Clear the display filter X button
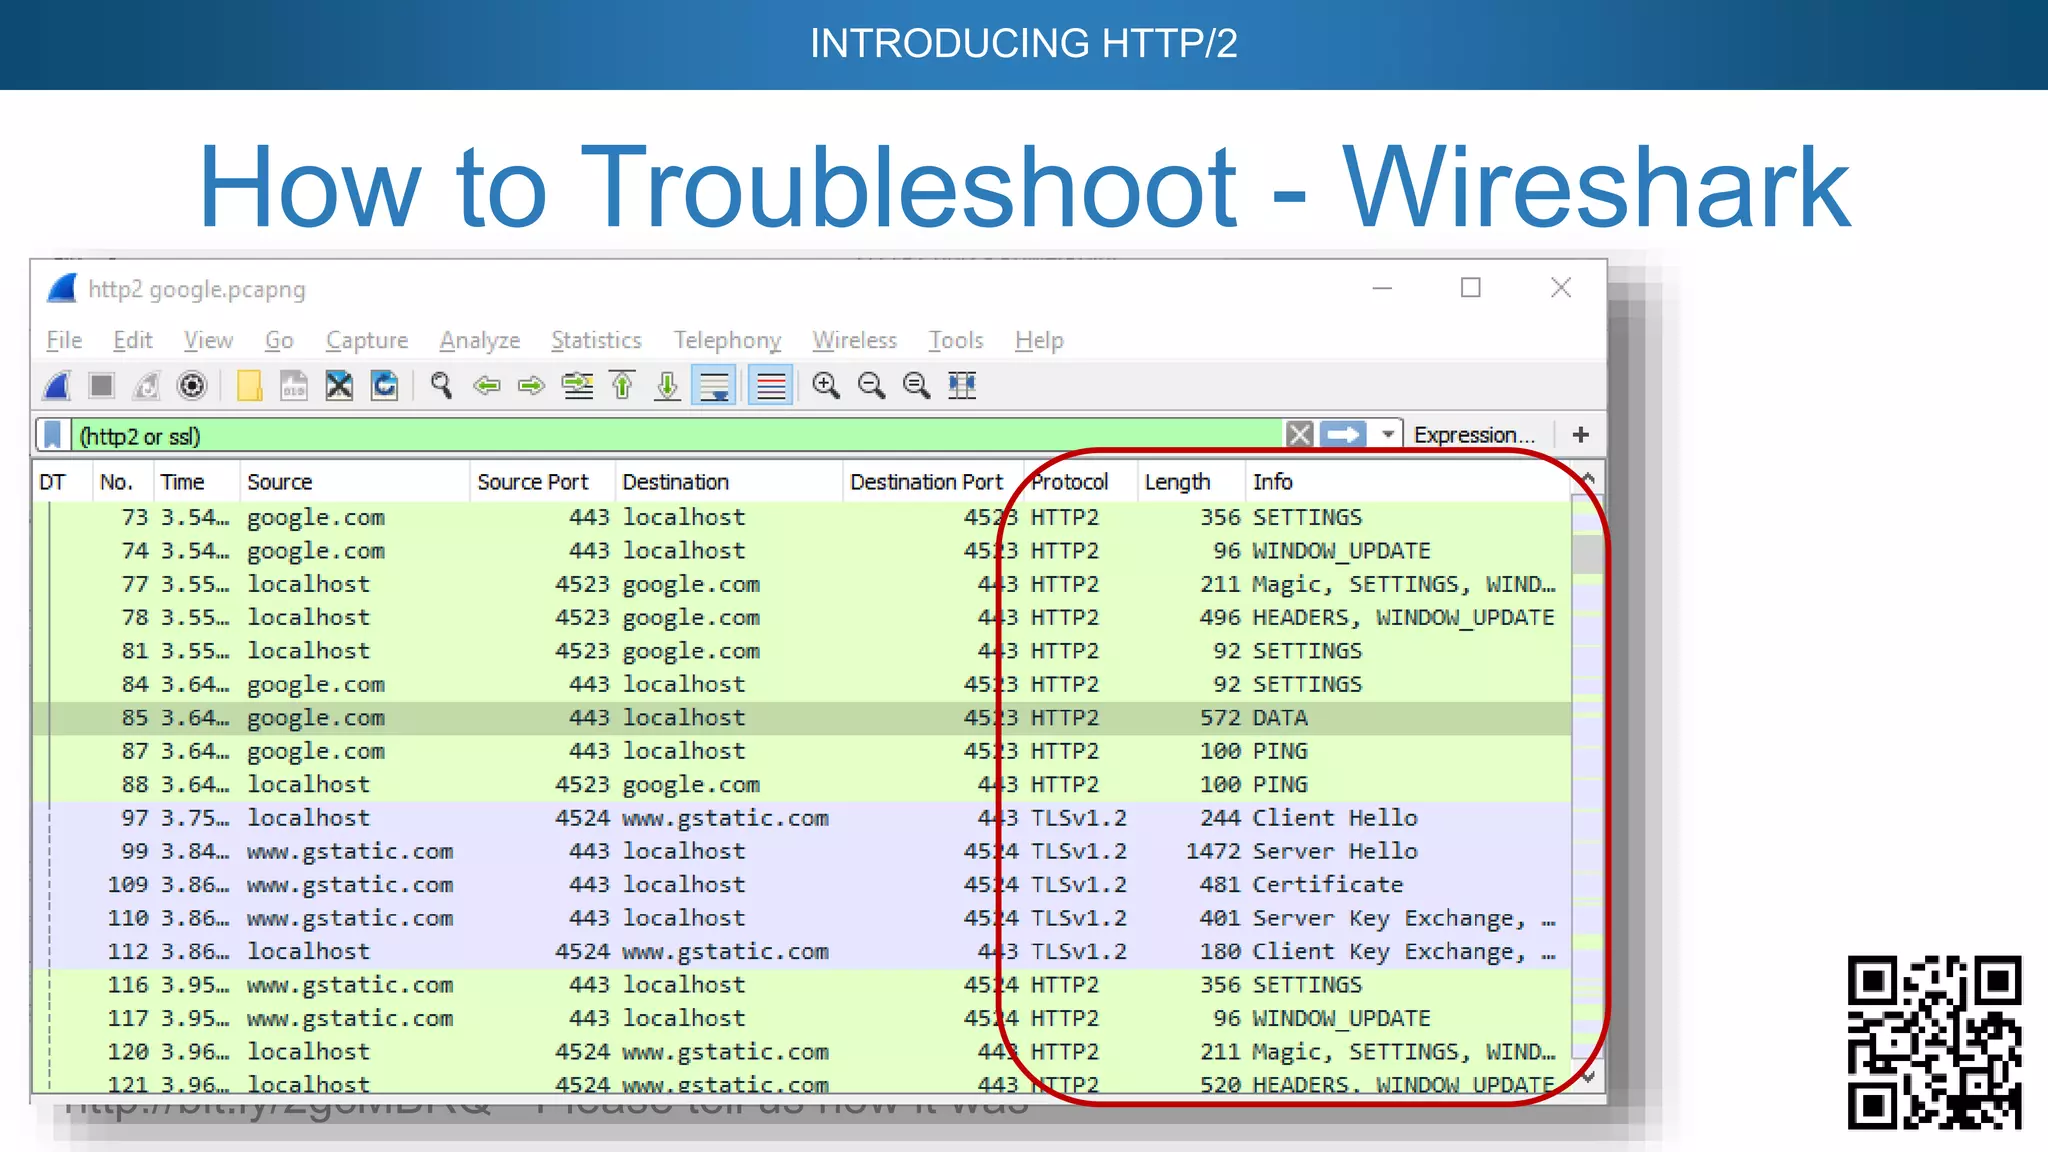The height and width of the screenshot is (1152, 2048). tap(1299, 435)
